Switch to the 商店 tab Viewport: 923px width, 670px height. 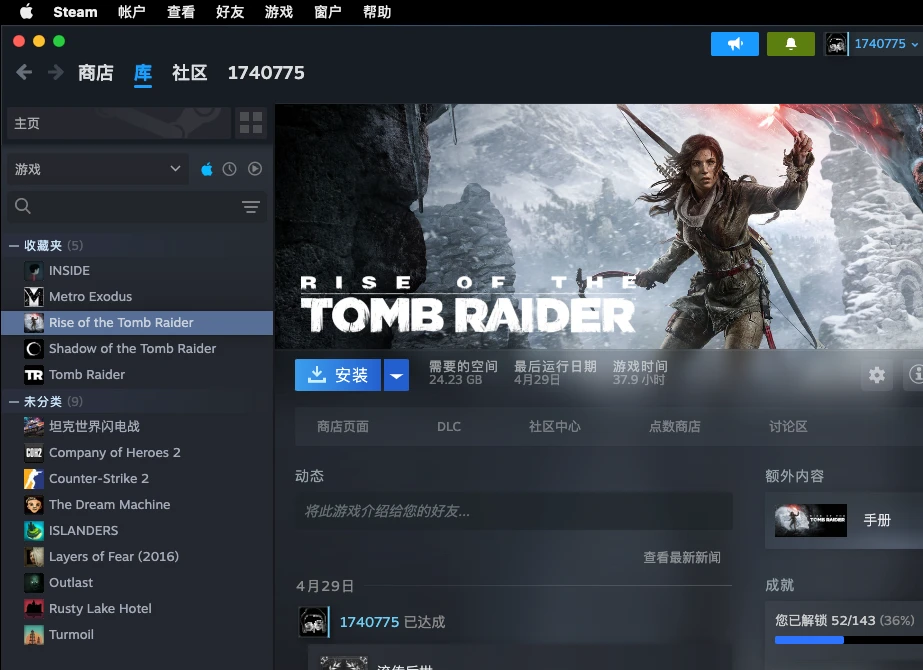point(95,73)
